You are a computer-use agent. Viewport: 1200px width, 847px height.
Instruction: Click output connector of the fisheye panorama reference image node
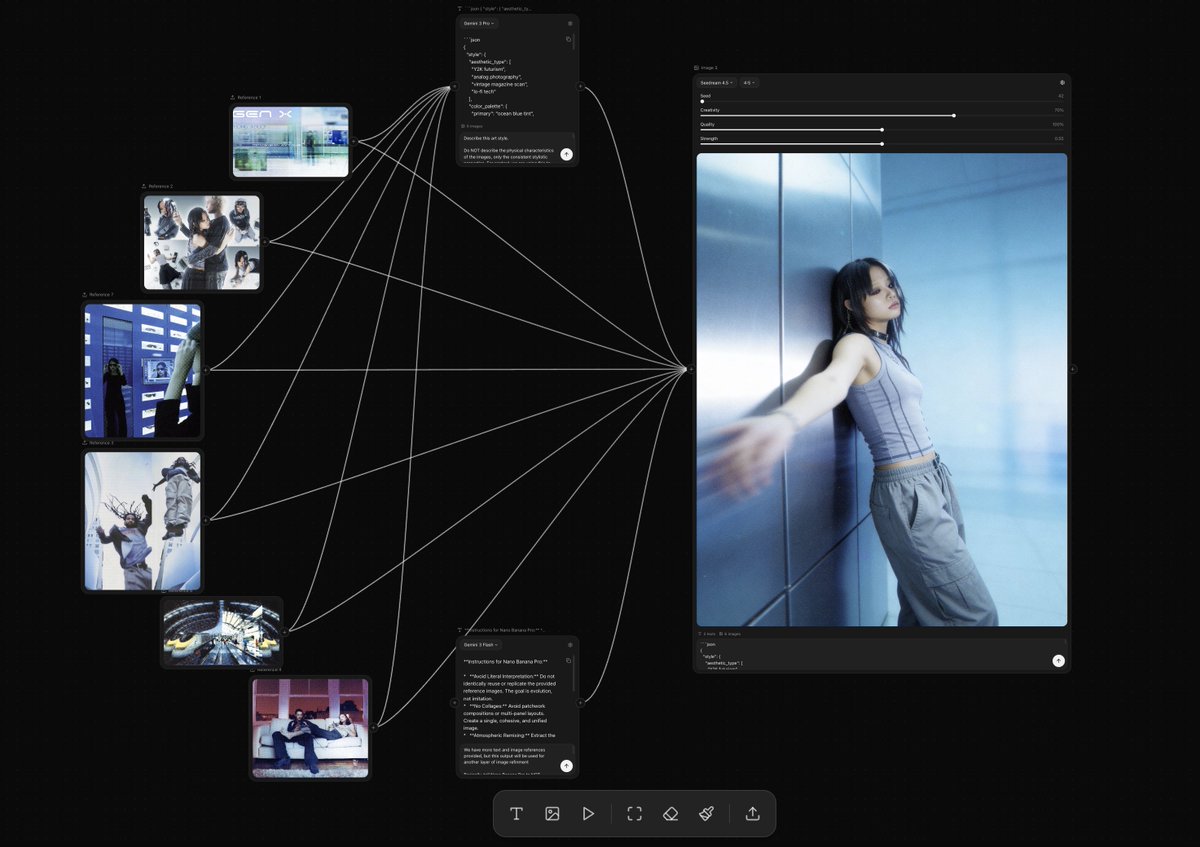point(285,631)
